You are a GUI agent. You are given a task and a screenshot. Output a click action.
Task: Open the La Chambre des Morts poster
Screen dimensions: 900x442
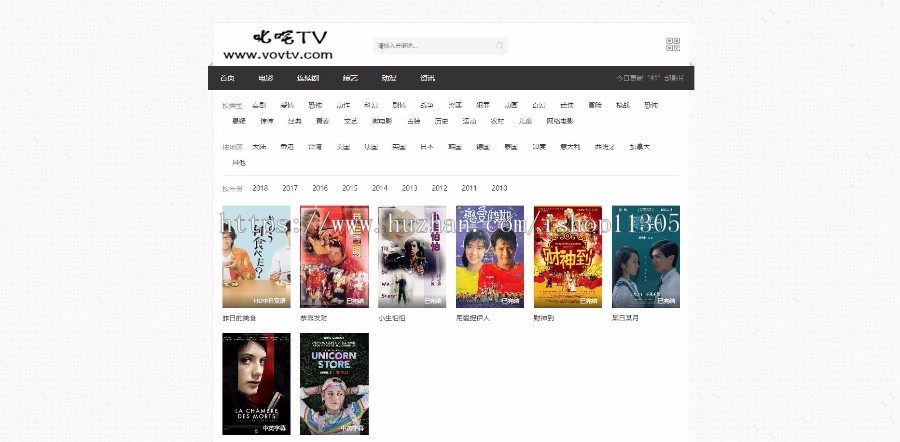pyautogui.click(x=257, y=384)
